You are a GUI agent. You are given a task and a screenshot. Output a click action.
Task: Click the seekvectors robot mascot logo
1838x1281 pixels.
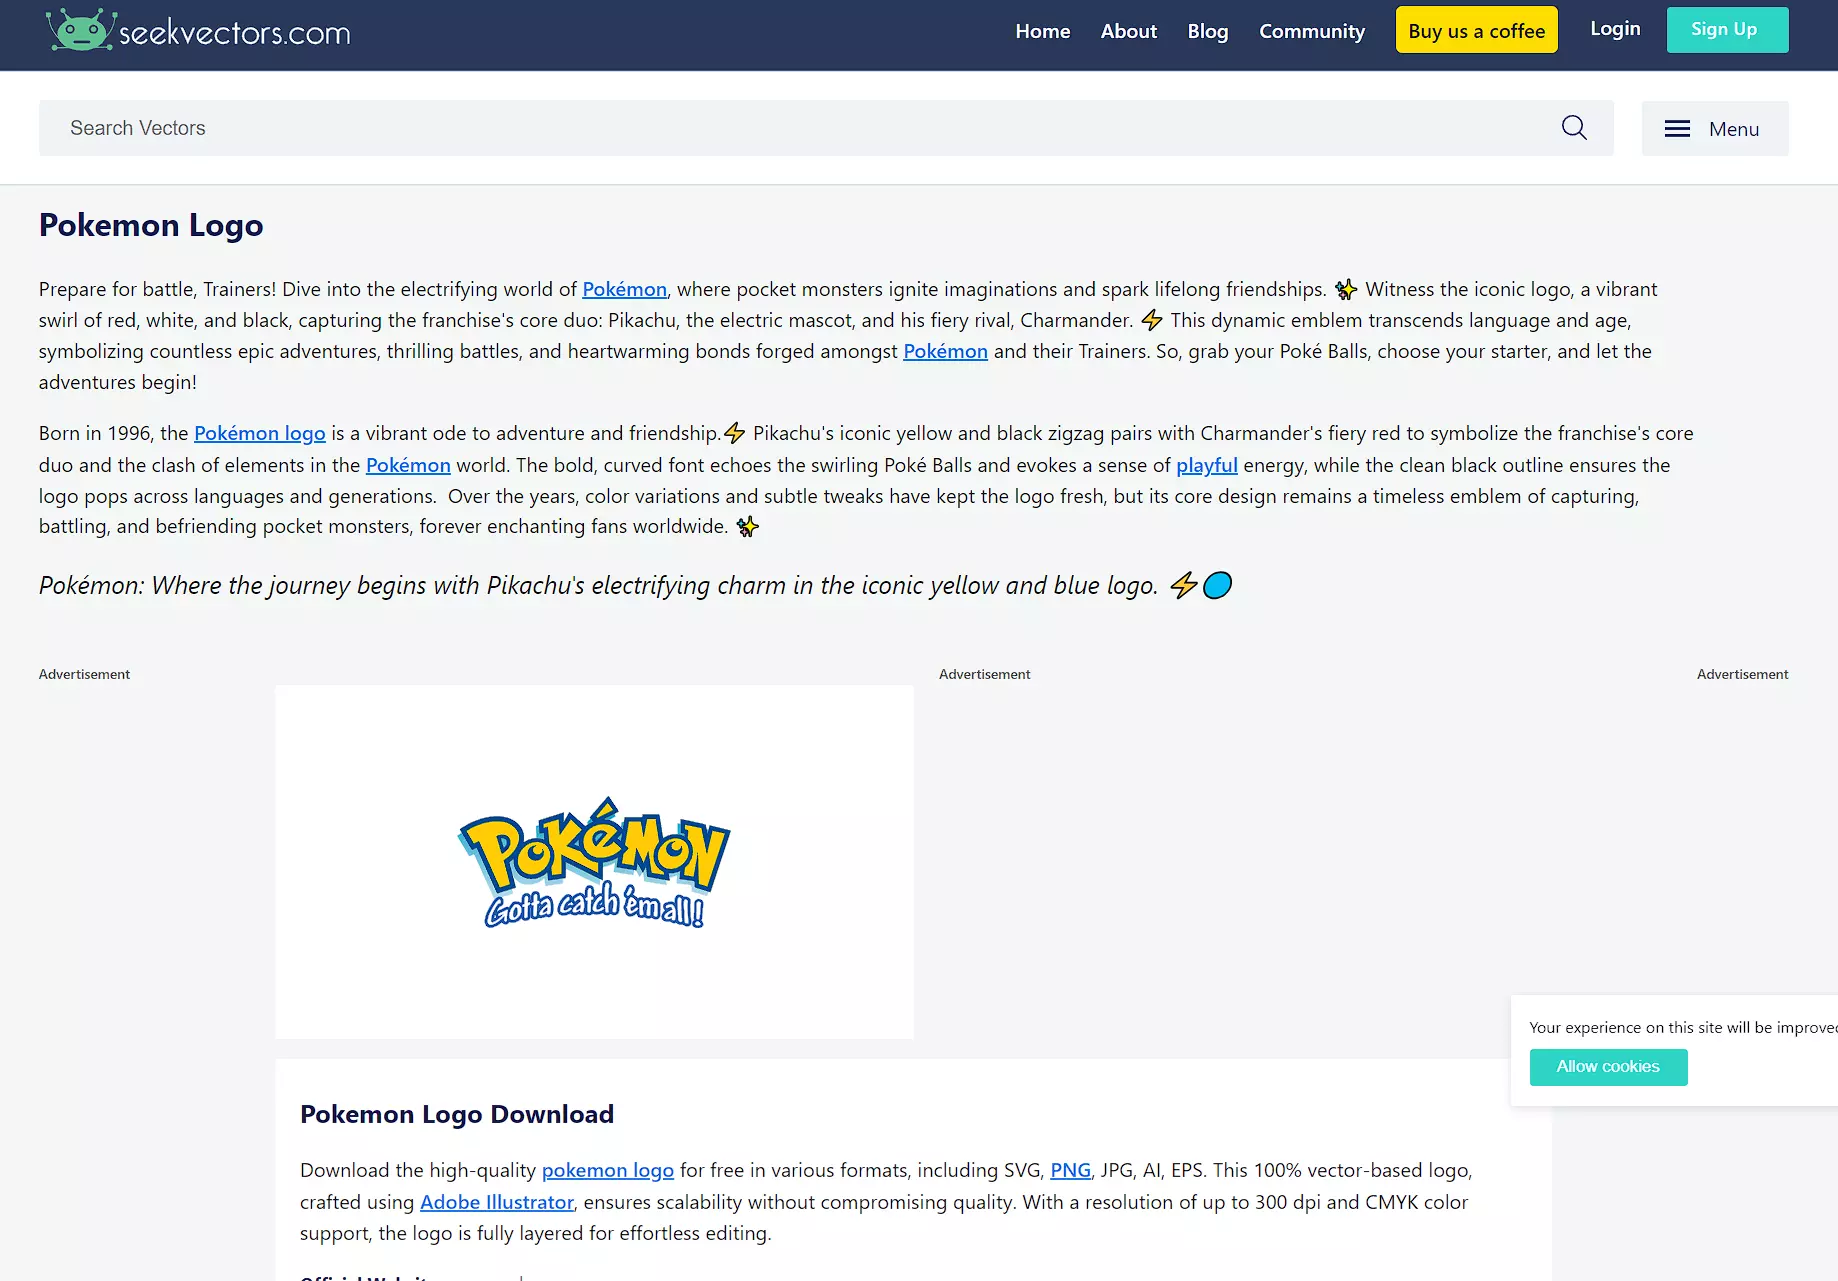pyautogui.click(x=80, y=31)
